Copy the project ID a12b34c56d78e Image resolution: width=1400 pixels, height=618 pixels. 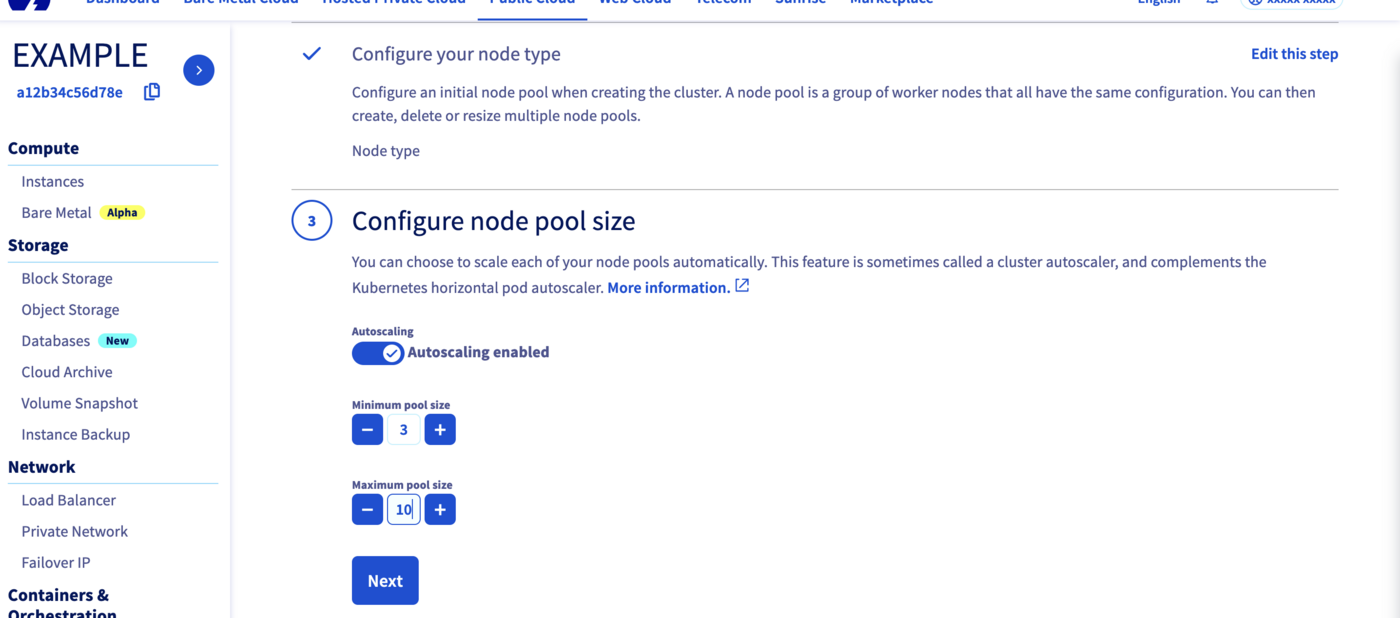(x=152, y=91)
